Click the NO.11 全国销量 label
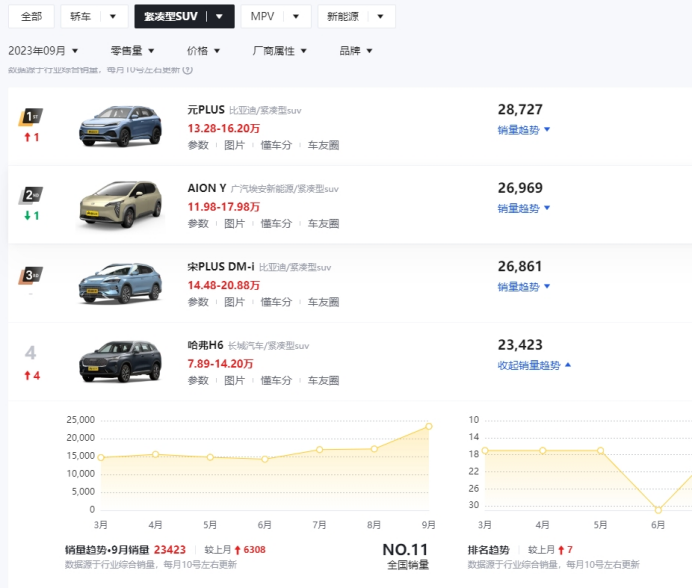The height and width of the screenshot is (588, 692). [406, 556]
